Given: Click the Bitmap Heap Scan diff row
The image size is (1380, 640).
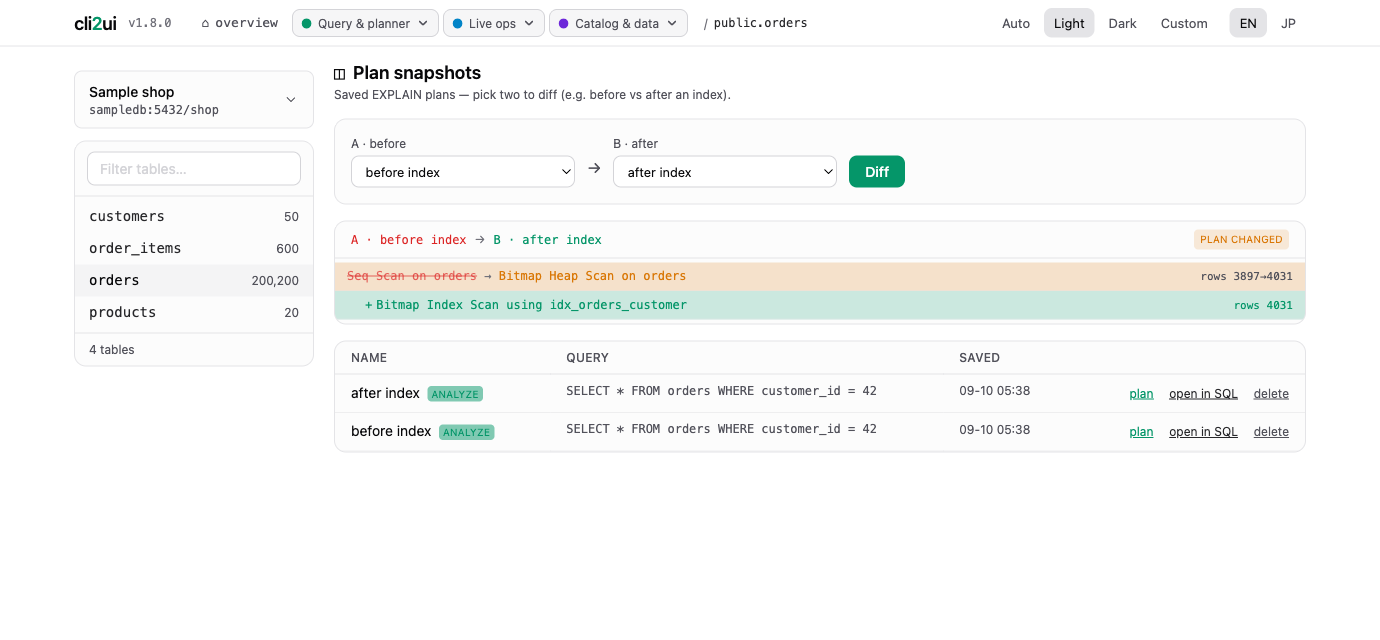Looking at the screenshot, I should click(820, 277).
